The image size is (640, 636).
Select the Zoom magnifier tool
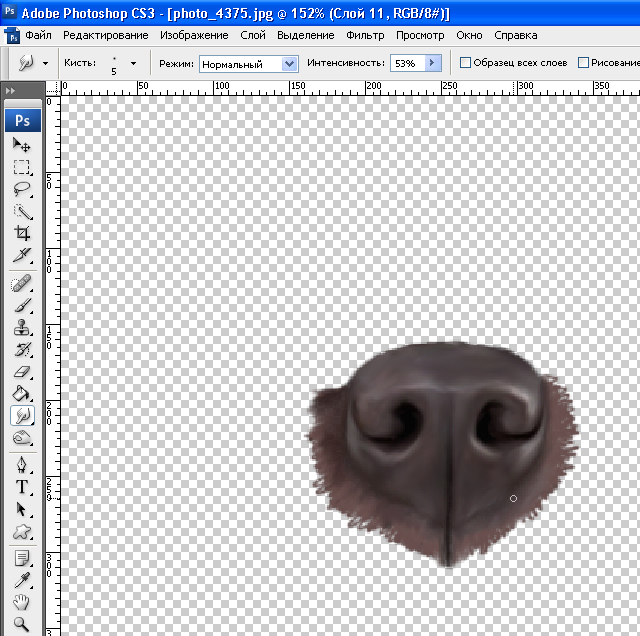(x=21, y=625)
